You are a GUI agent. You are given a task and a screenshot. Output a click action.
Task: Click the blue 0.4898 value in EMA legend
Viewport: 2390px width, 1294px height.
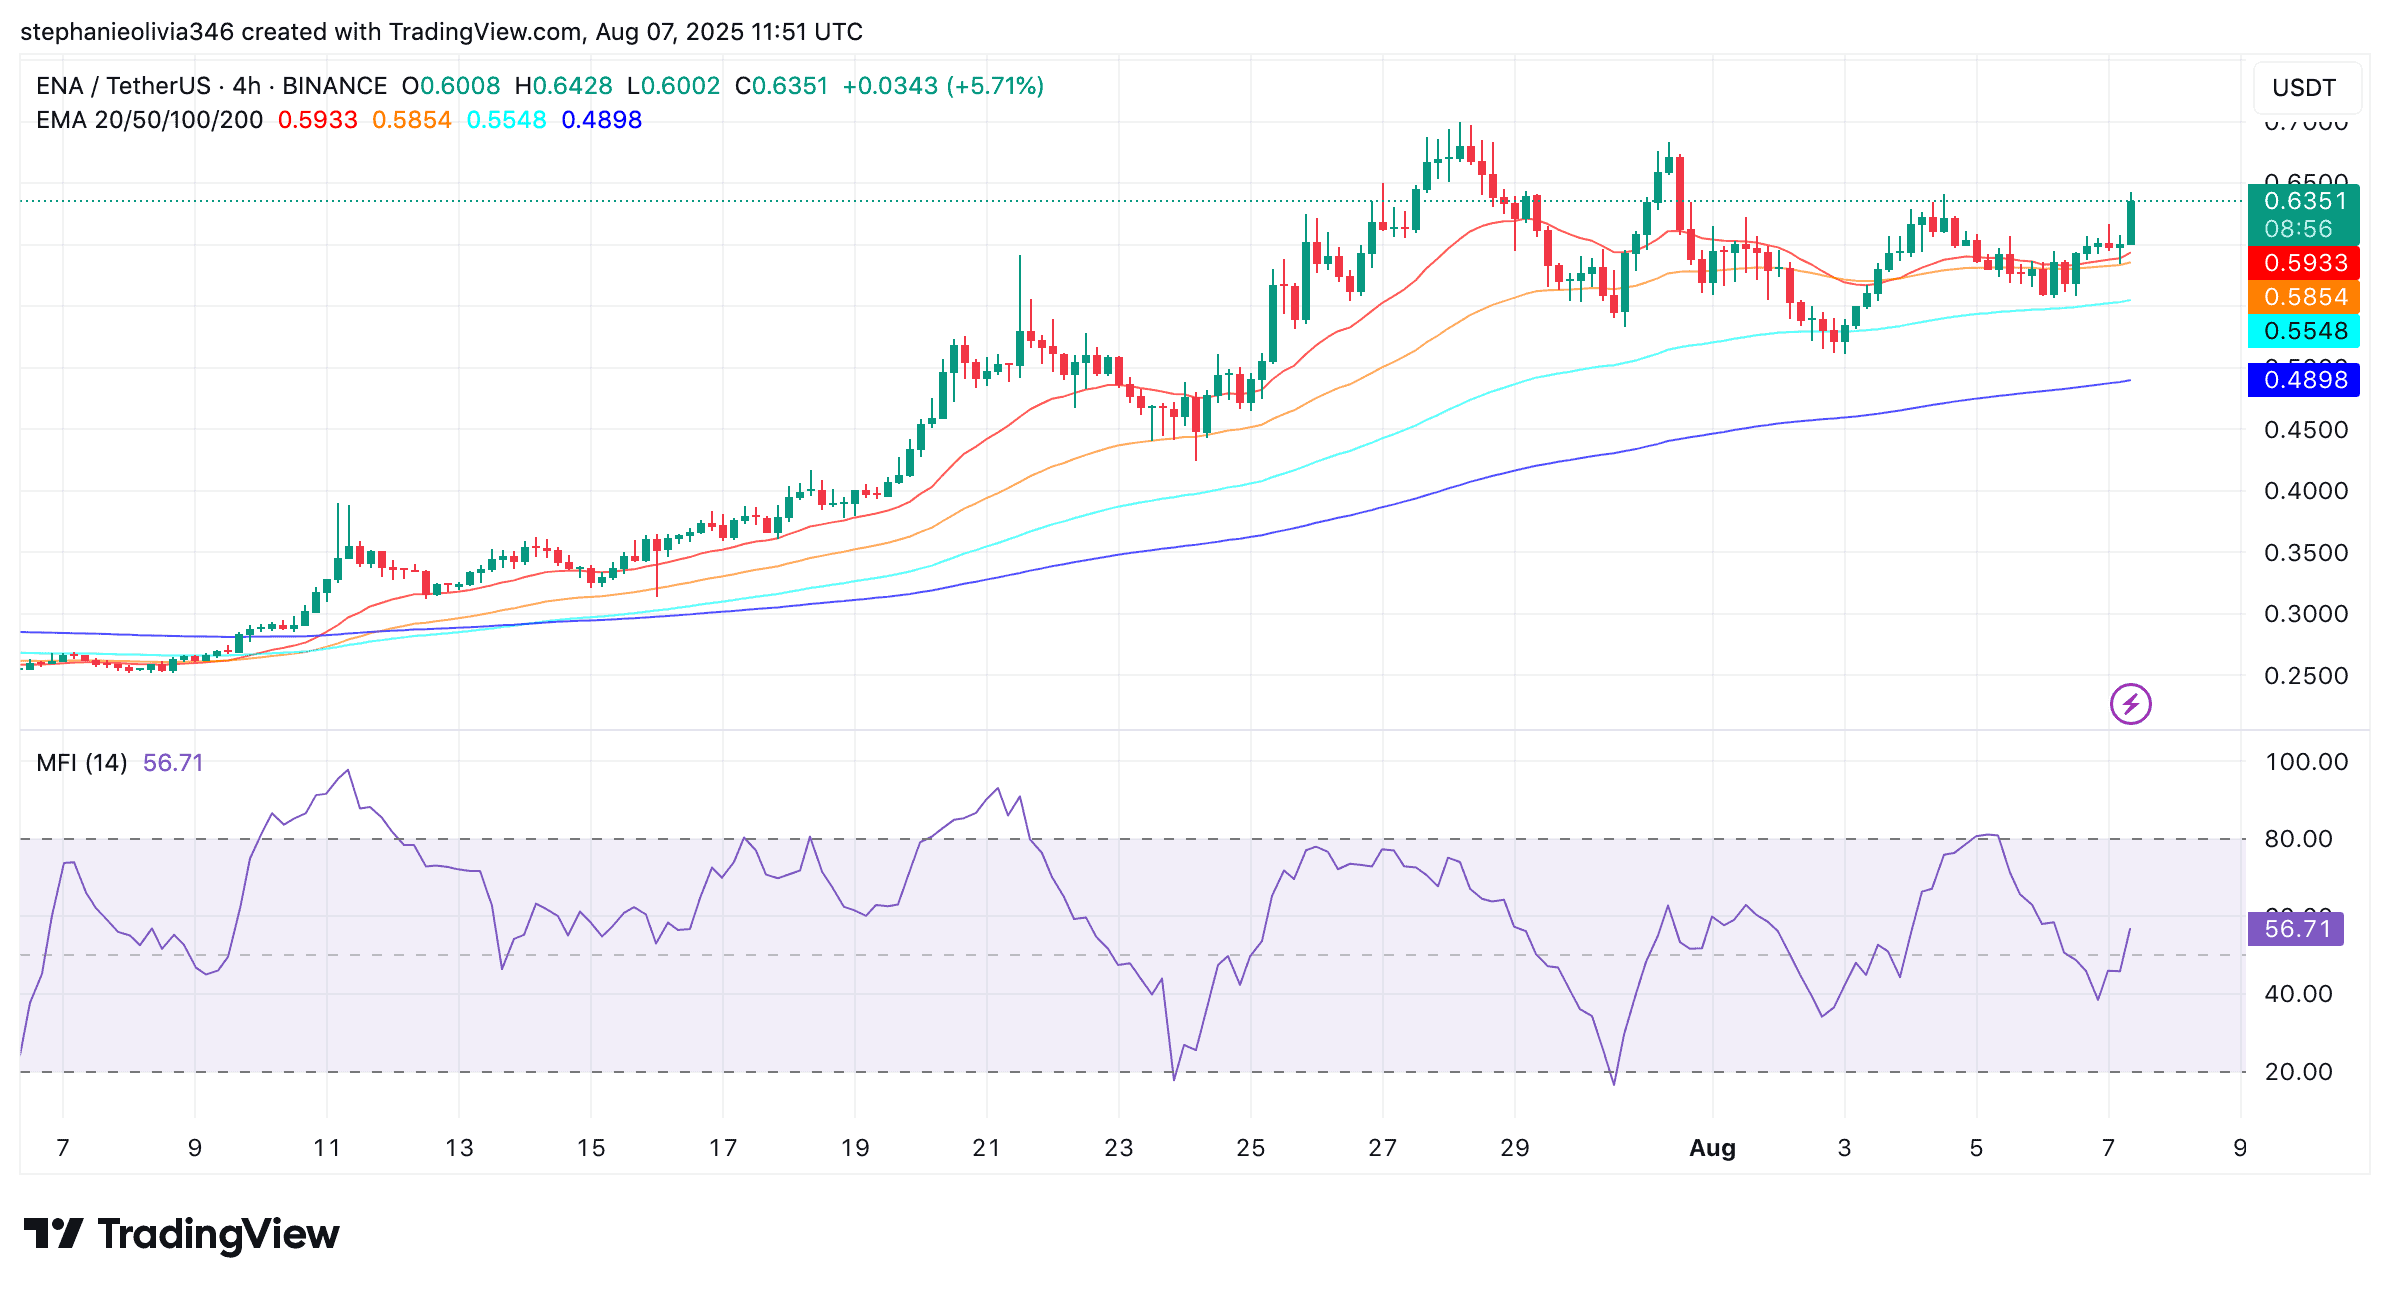tap(601, 120)
